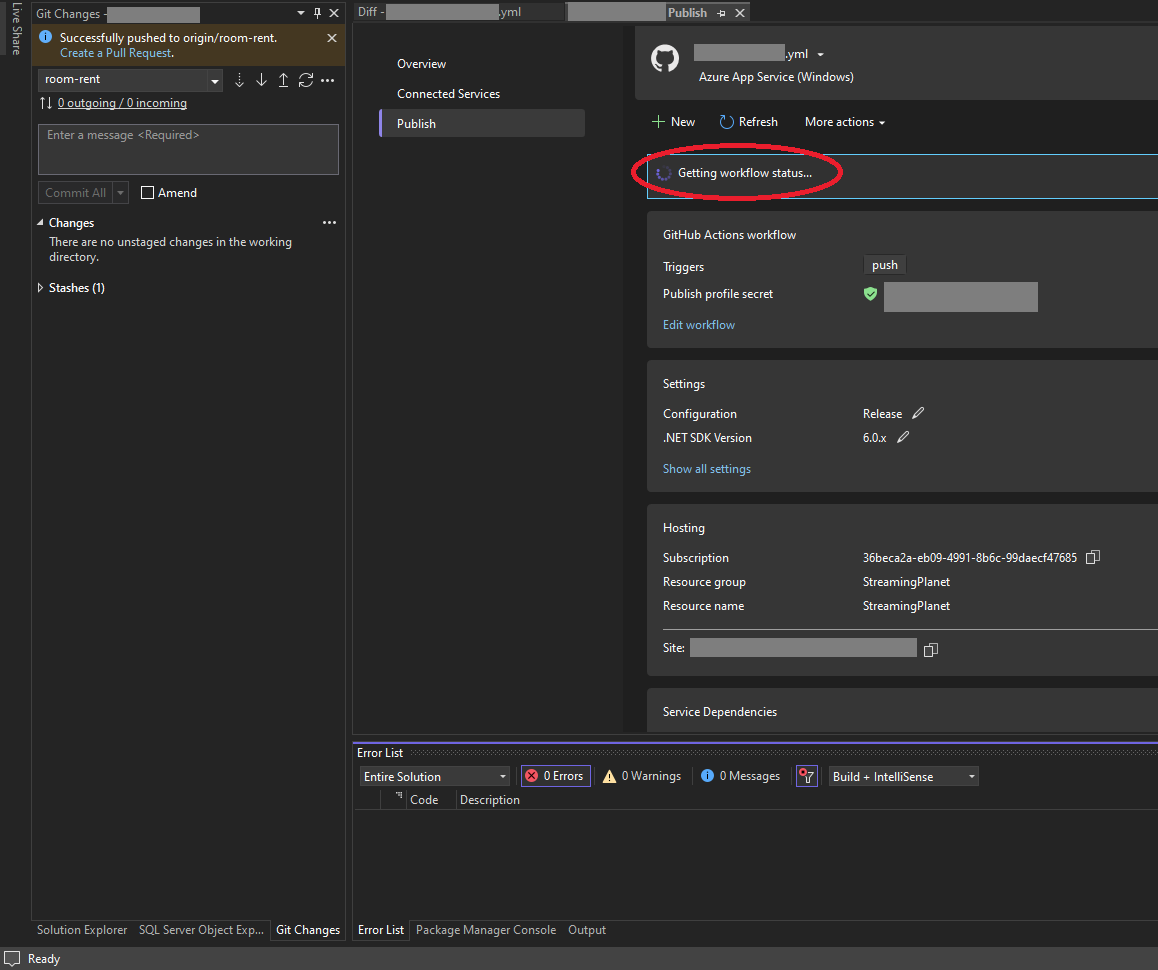
Task: Sync the repository with the refresh icon
Action: [x=305, y=80]
